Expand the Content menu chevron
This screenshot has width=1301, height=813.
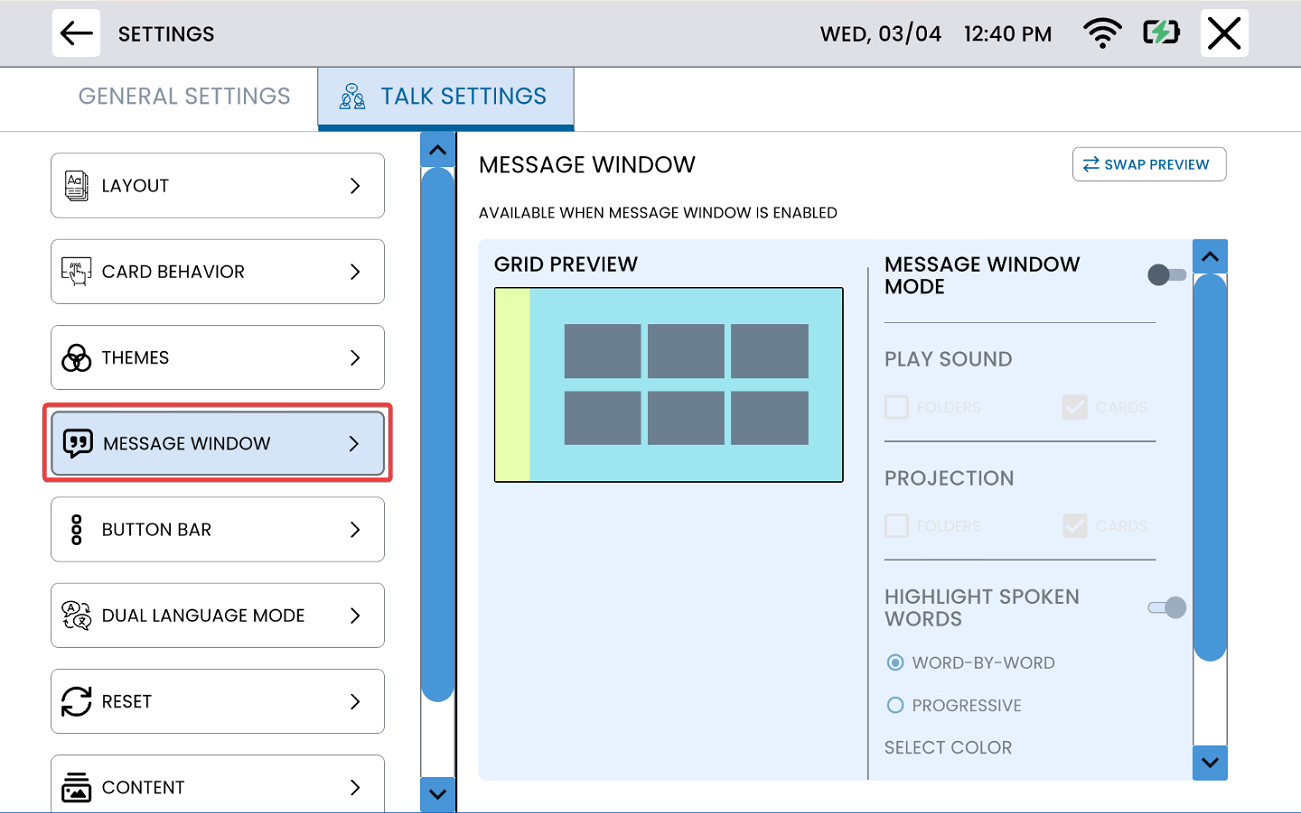tap(355, 788)
